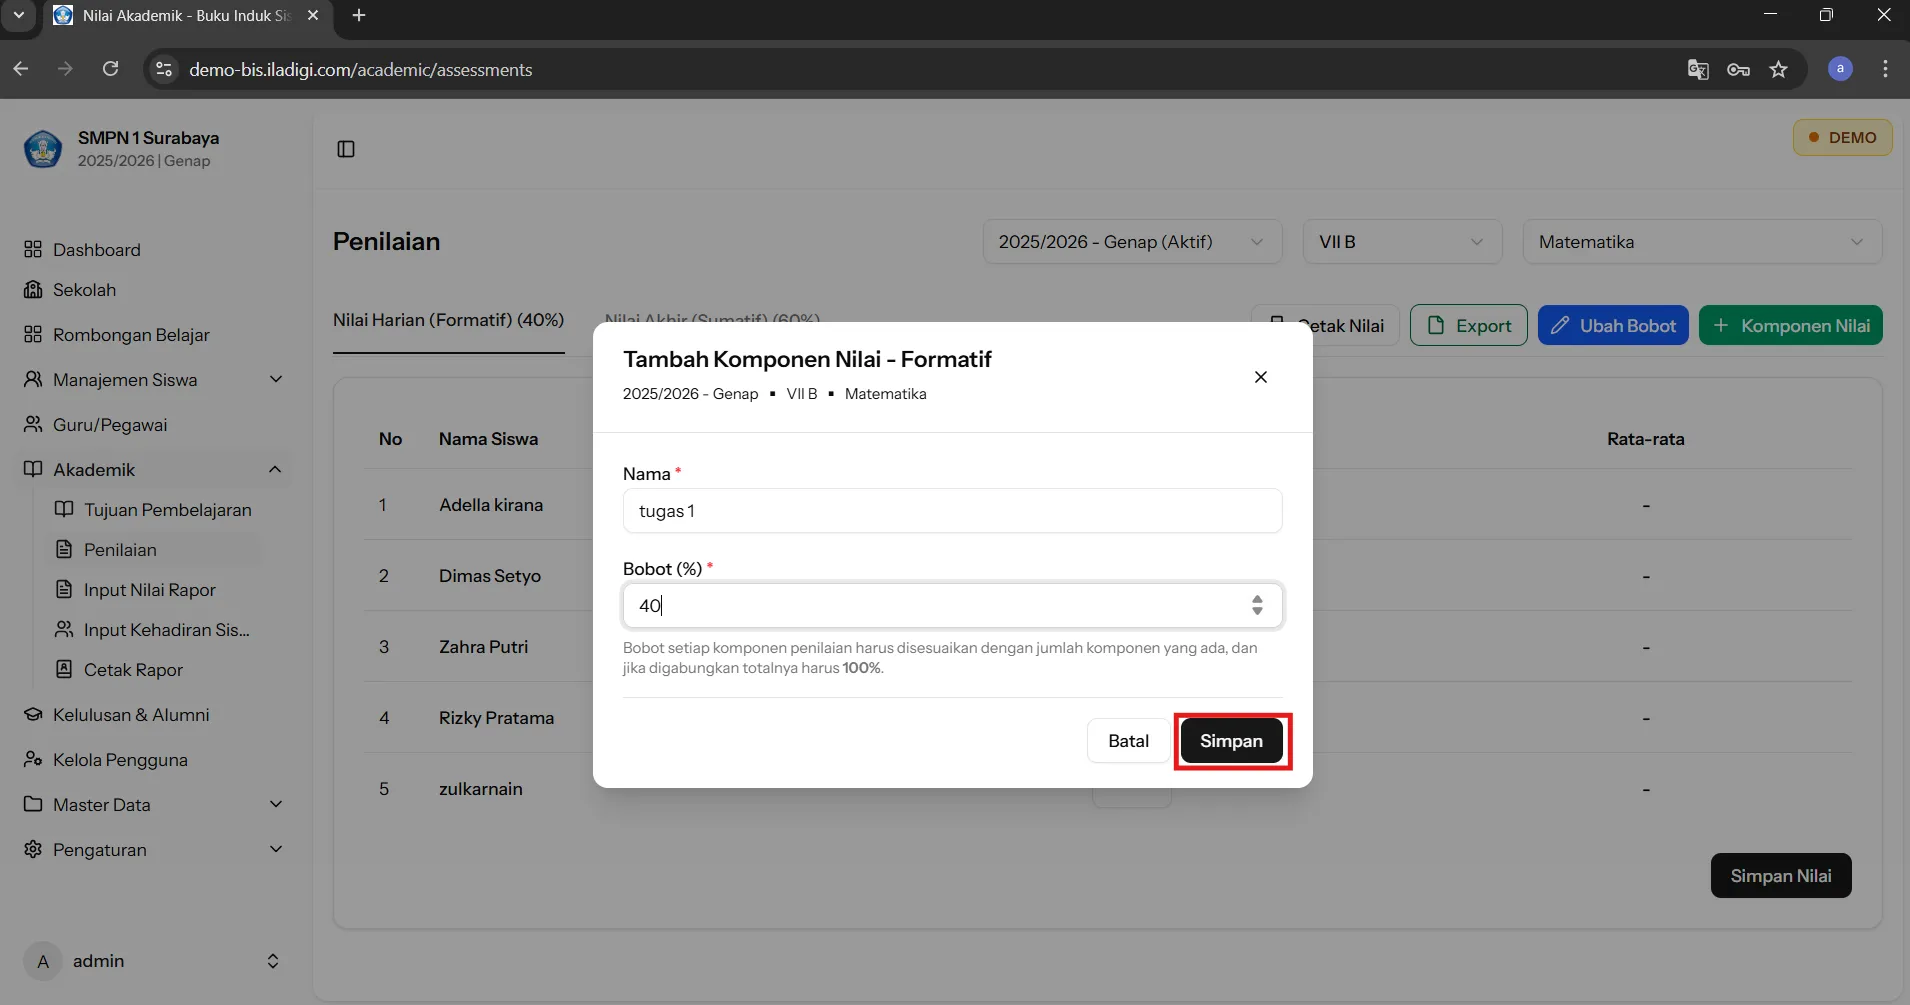The width and height of the screenshot is (1910, 1005).
Task: Toggle the sidebar panel icon
Action: pyautogui.click(x=346, y=149)
